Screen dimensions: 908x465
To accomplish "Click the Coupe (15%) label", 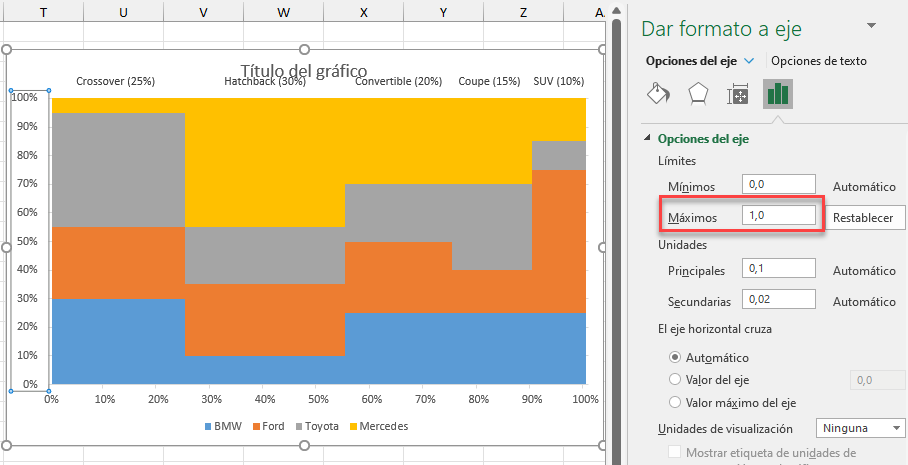I will click(489, 82).
